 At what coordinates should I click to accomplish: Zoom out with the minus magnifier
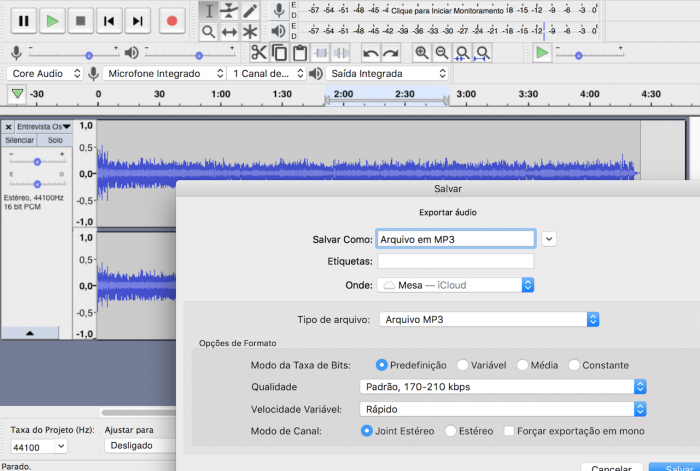pyautogui.click(x=442, y=53)
